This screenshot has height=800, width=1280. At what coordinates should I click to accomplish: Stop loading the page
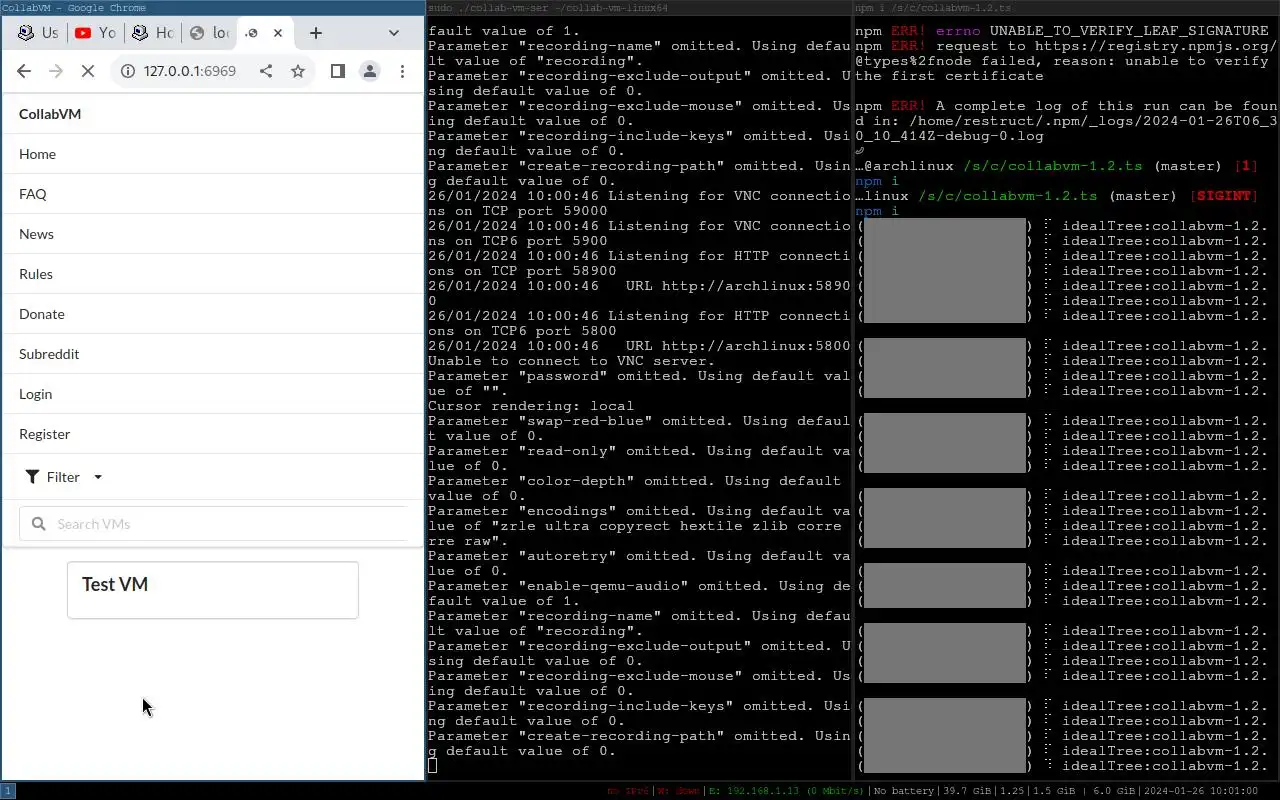coord(88,71)
